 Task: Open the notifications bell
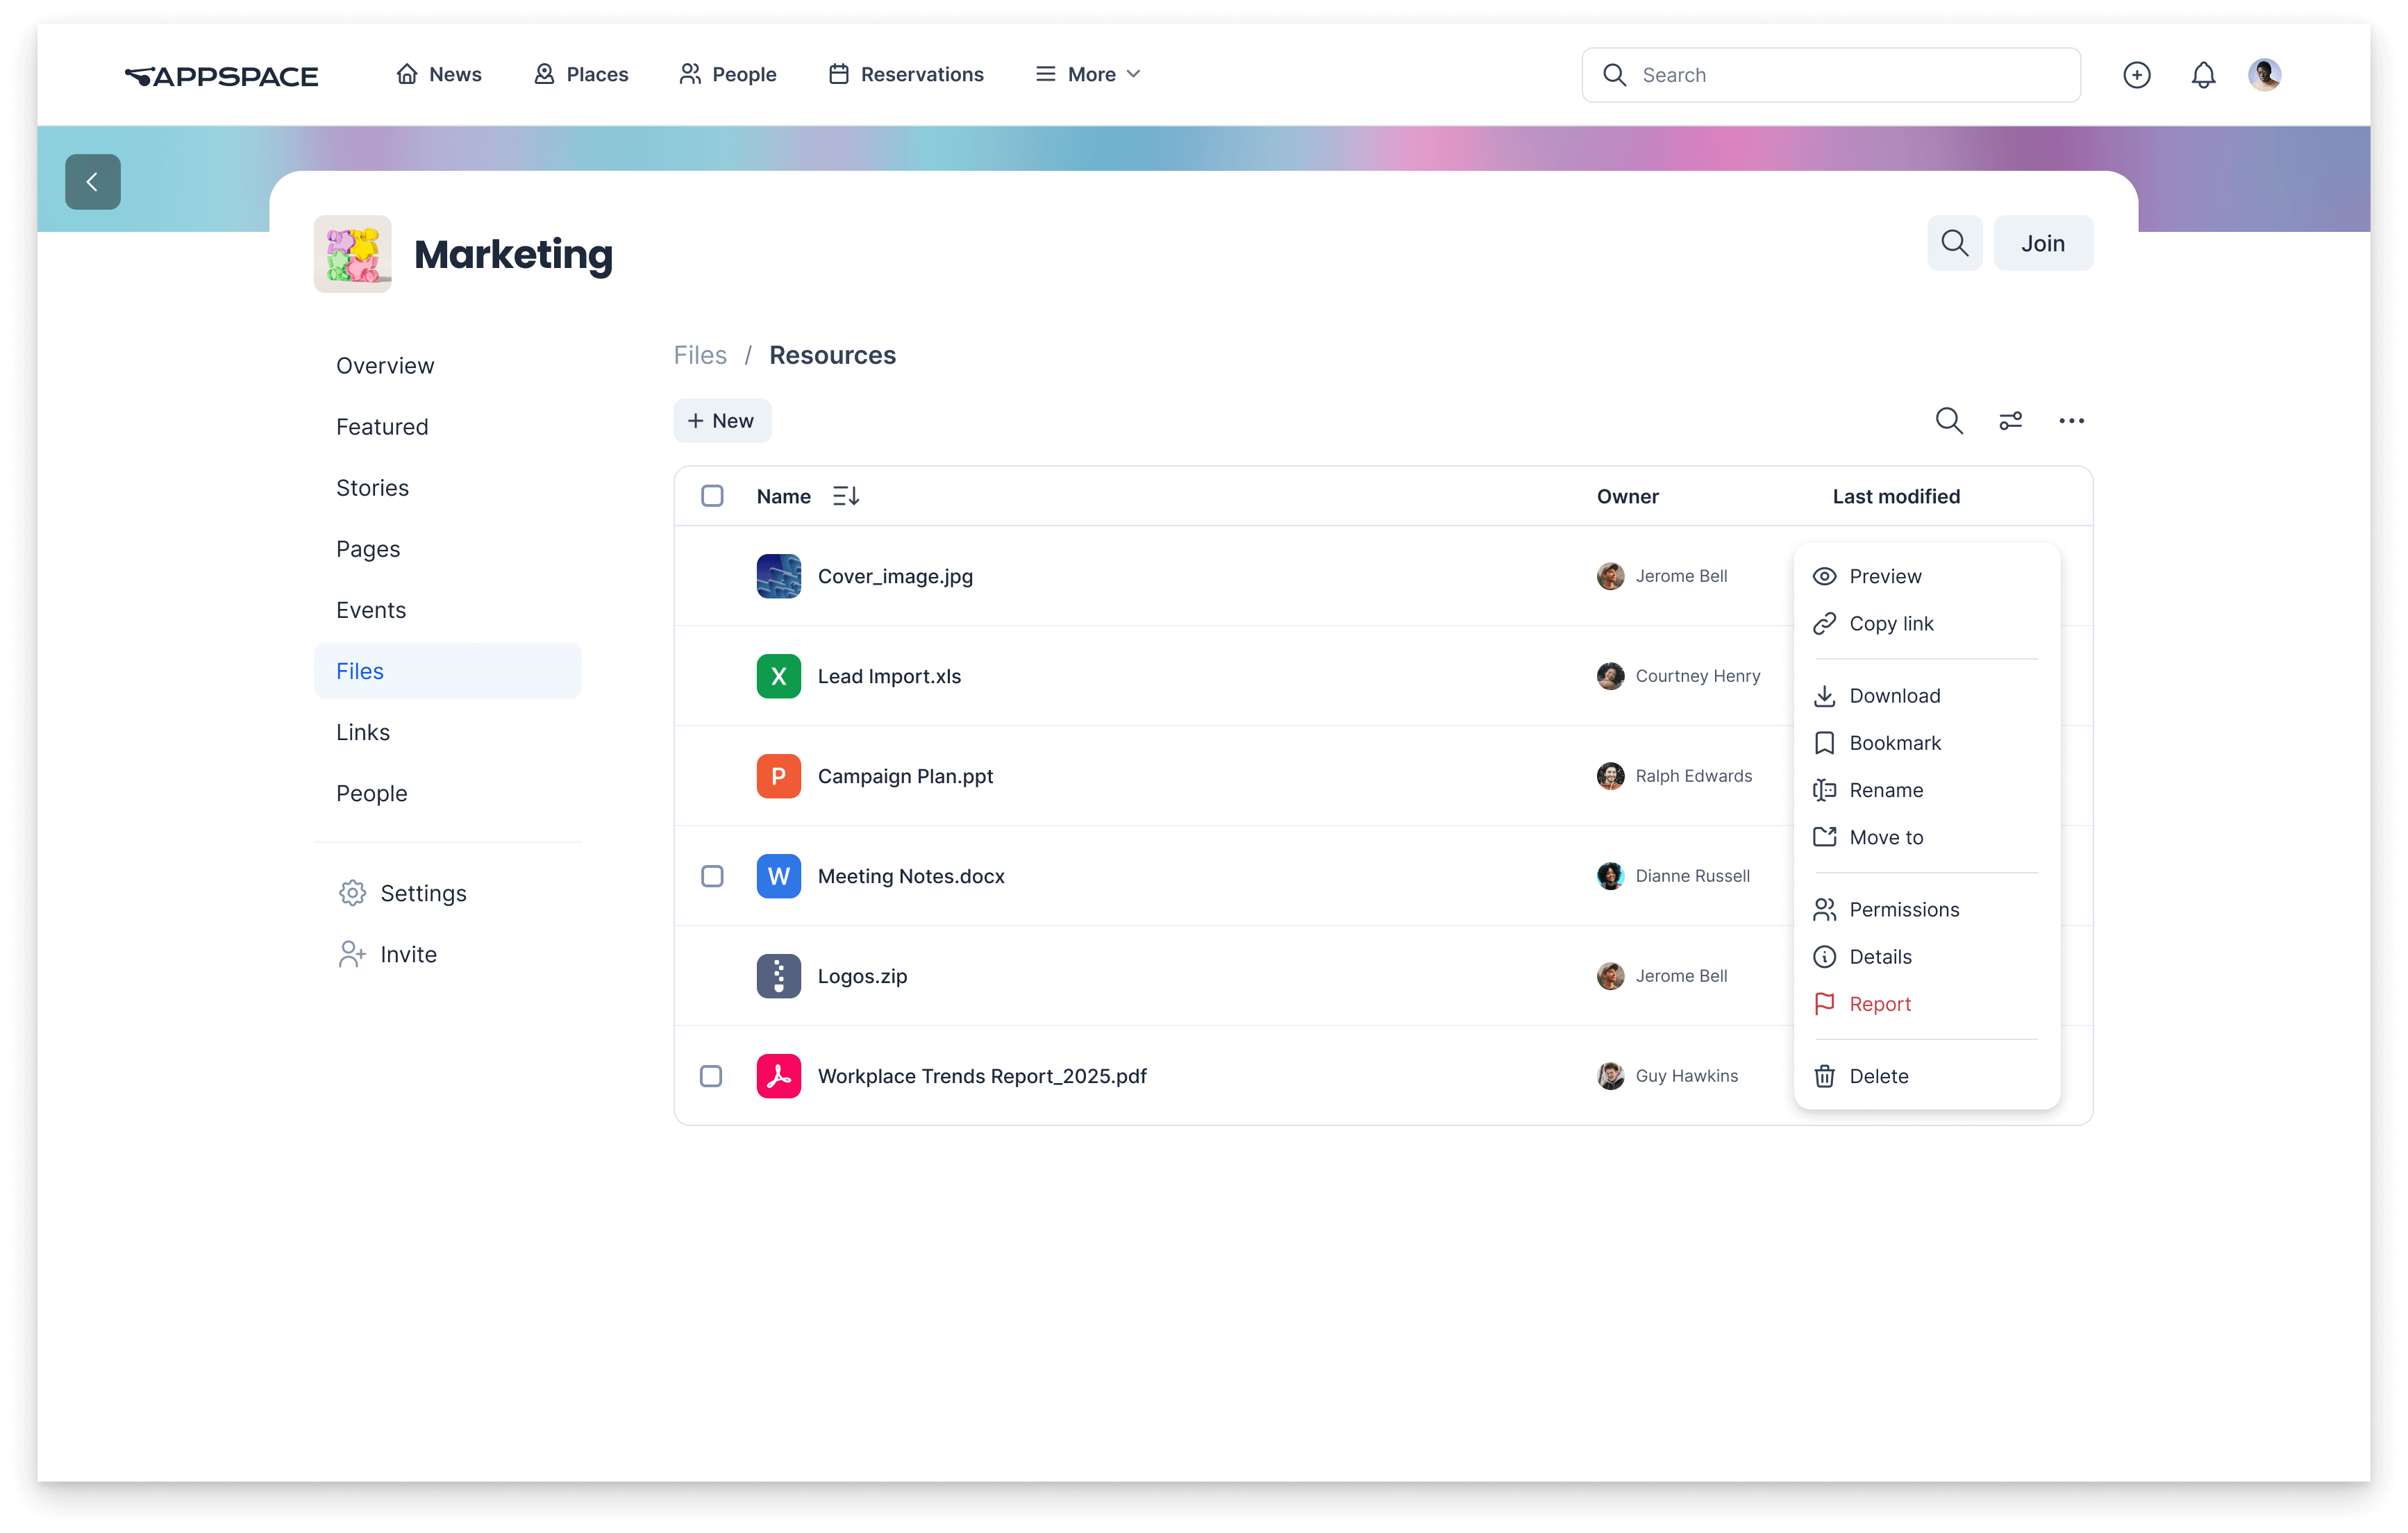tap(2203, 74)
